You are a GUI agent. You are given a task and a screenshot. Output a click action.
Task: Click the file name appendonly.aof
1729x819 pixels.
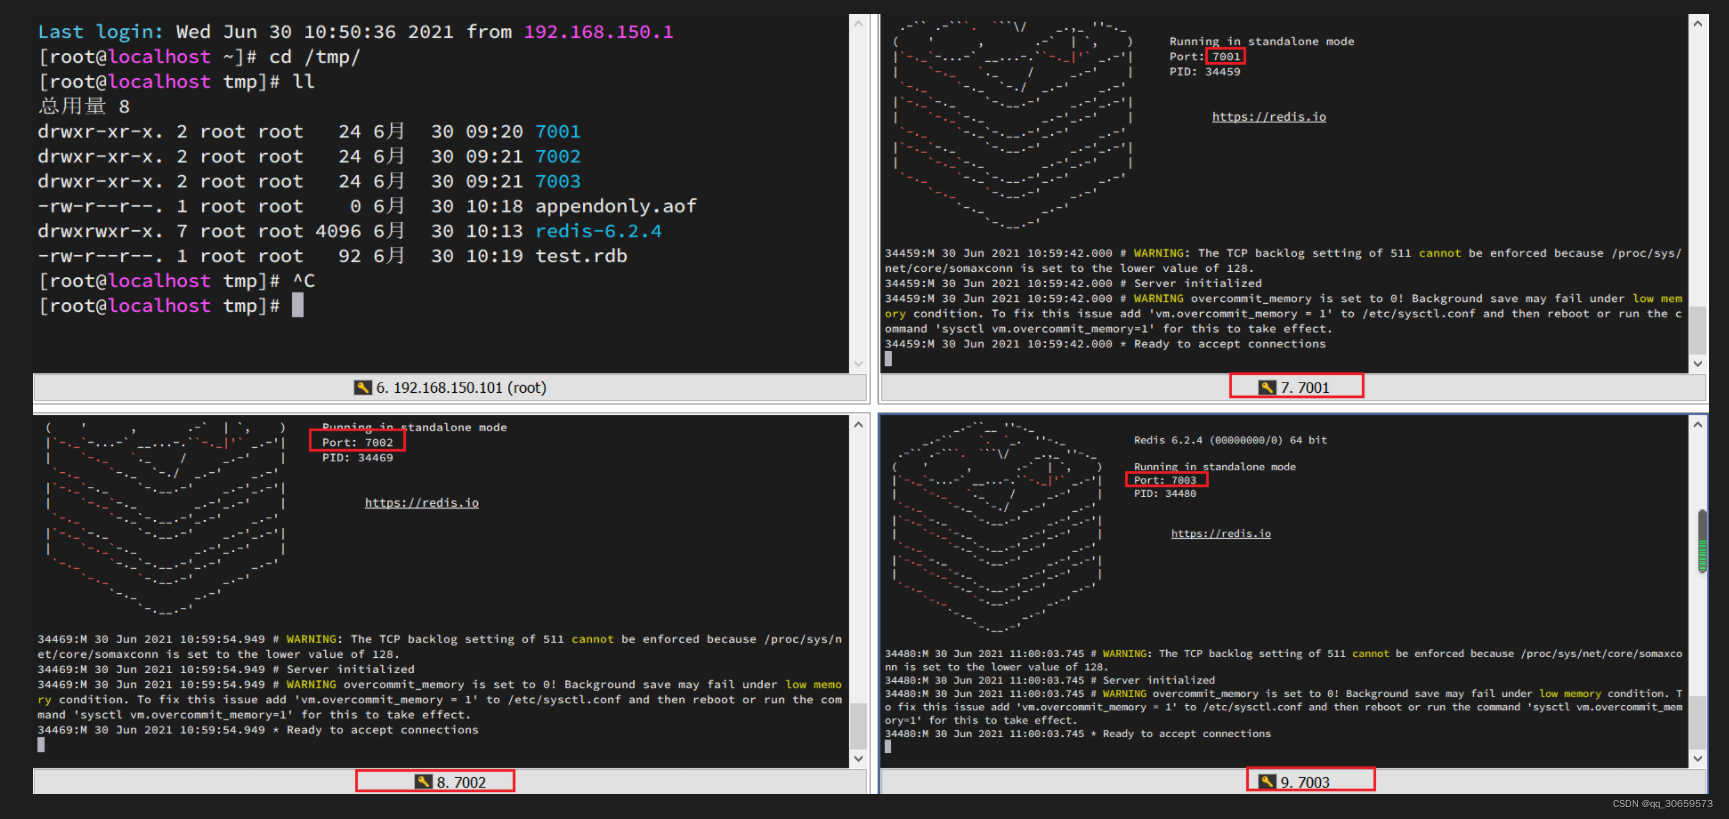[616, 207]
